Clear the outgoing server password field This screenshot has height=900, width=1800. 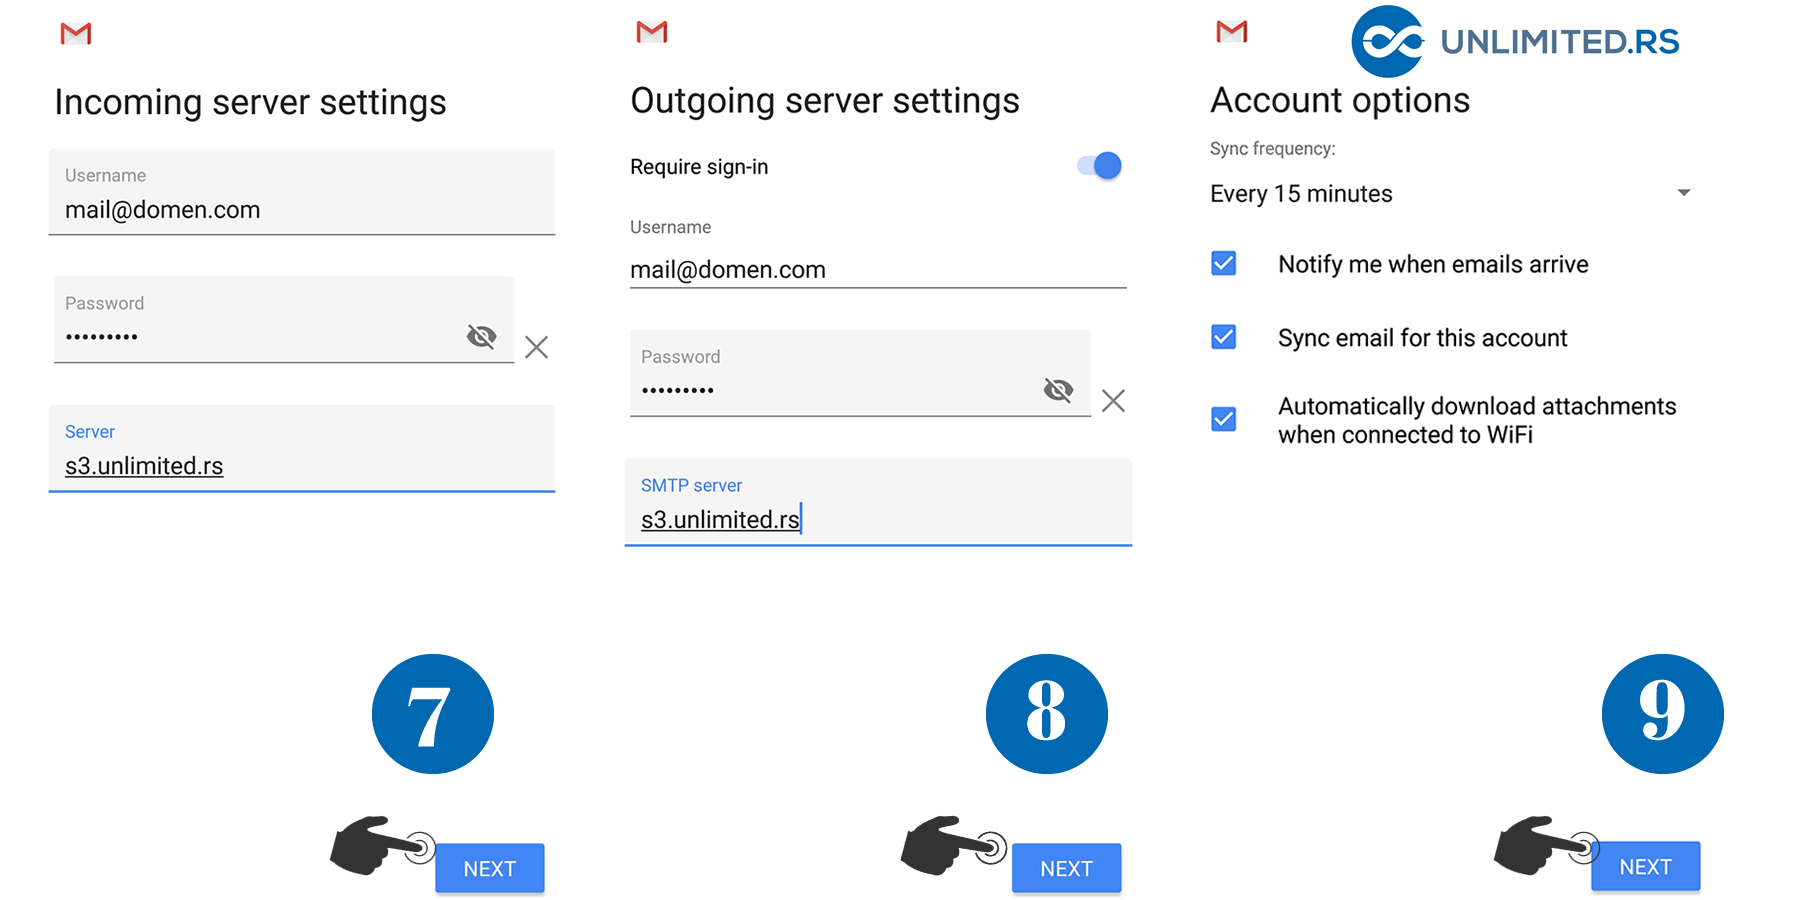pyautogui.click(x=1113, y=401)
